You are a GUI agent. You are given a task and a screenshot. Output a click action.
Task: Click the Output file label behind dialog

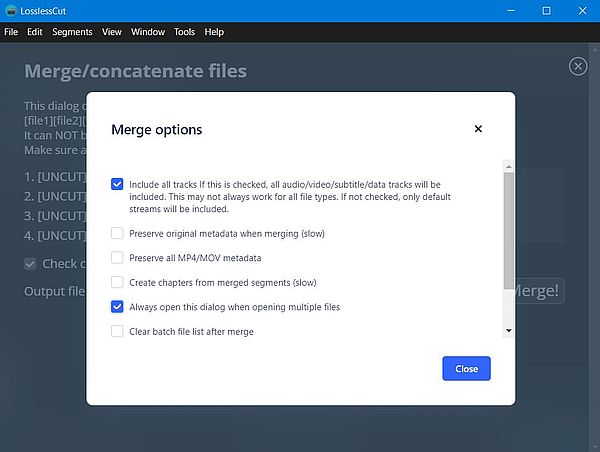coord(55,291)
